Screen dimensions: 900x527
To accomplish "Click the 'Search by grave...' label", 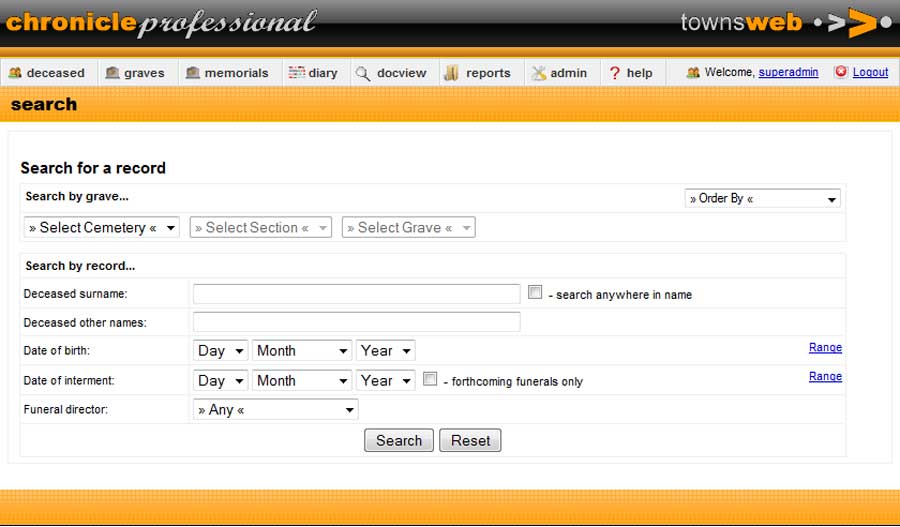I will click(x=77, y=196).
